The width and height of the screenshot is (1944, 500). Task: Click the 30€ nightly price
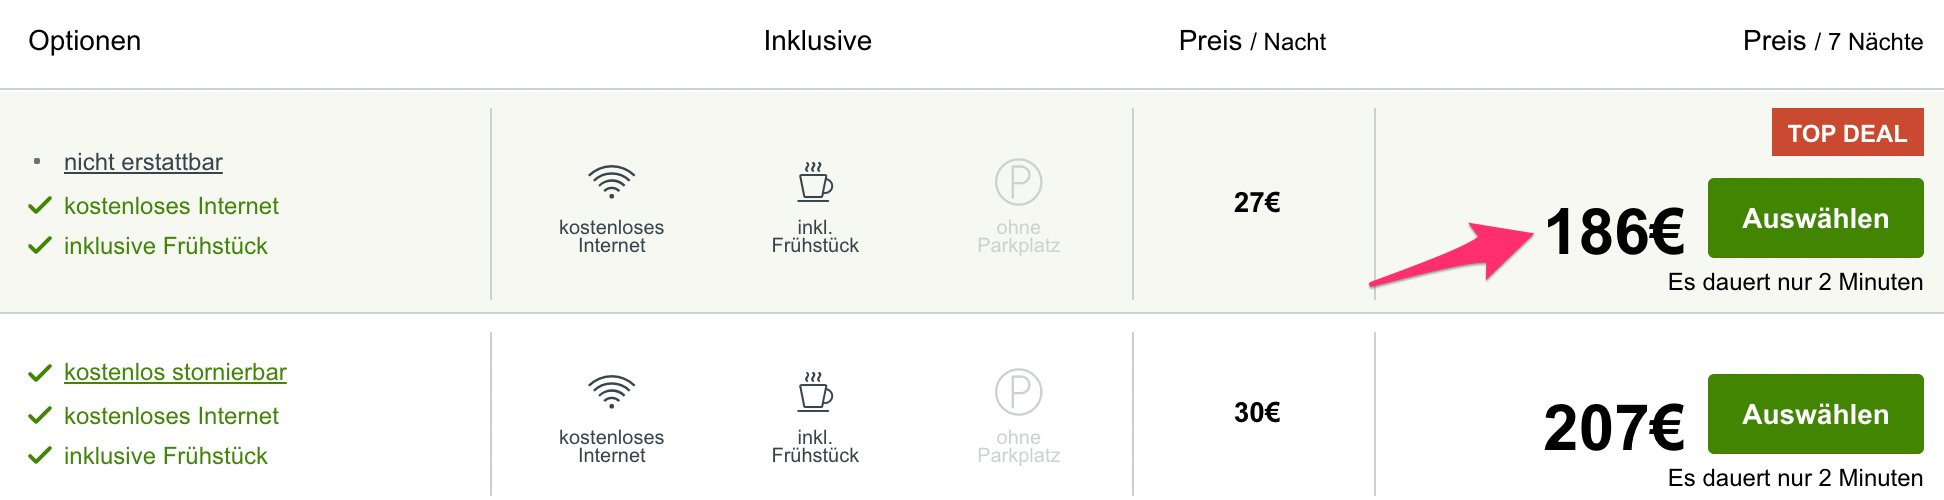coord(1257,413)
